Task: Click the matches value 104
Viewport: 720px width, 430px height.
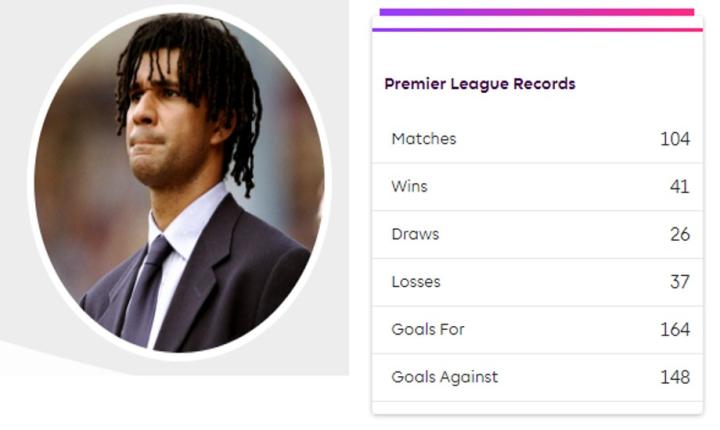Action: [x=675, y=139]
